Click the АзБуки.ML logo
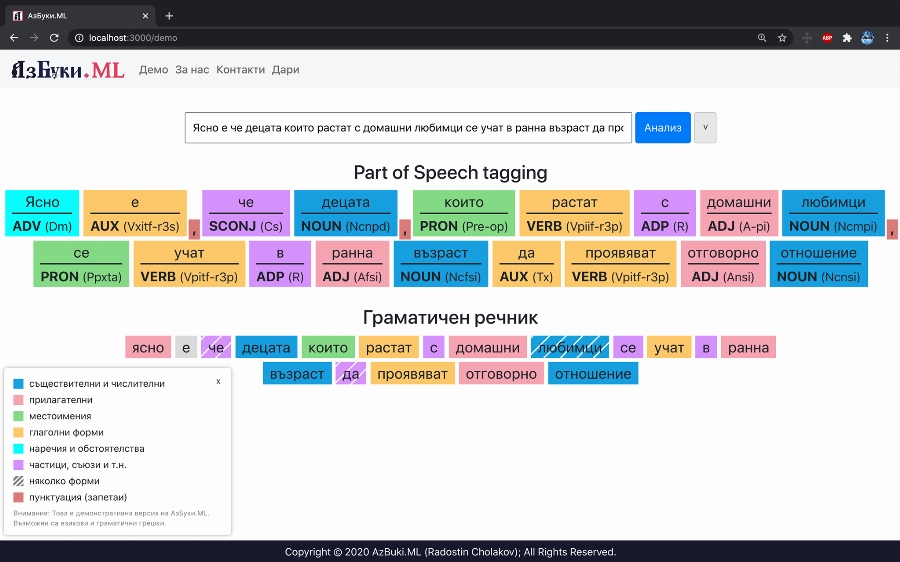 click(x=67, y=70)
